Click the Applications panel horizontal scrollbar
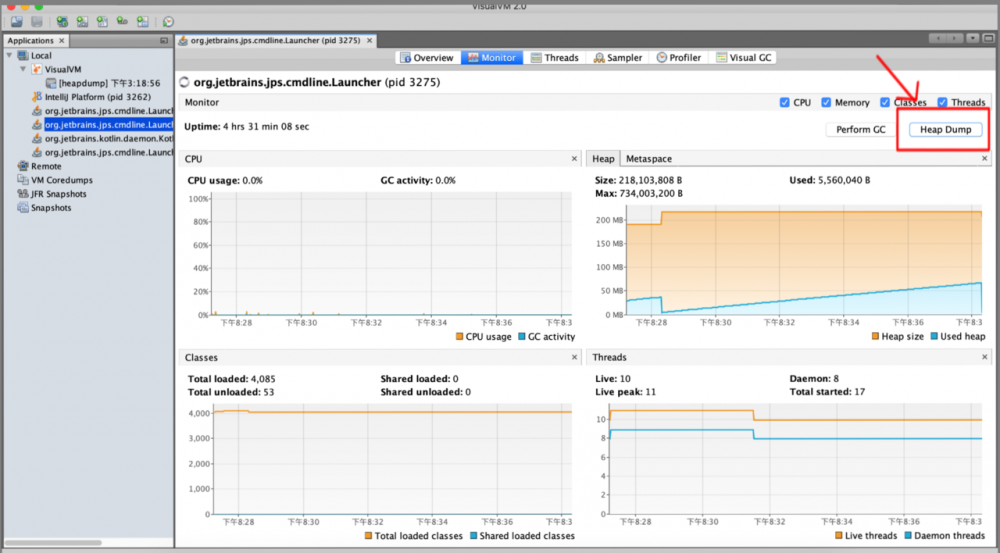The width and height of the screenshot is (1000, 553). pos(52,543)
